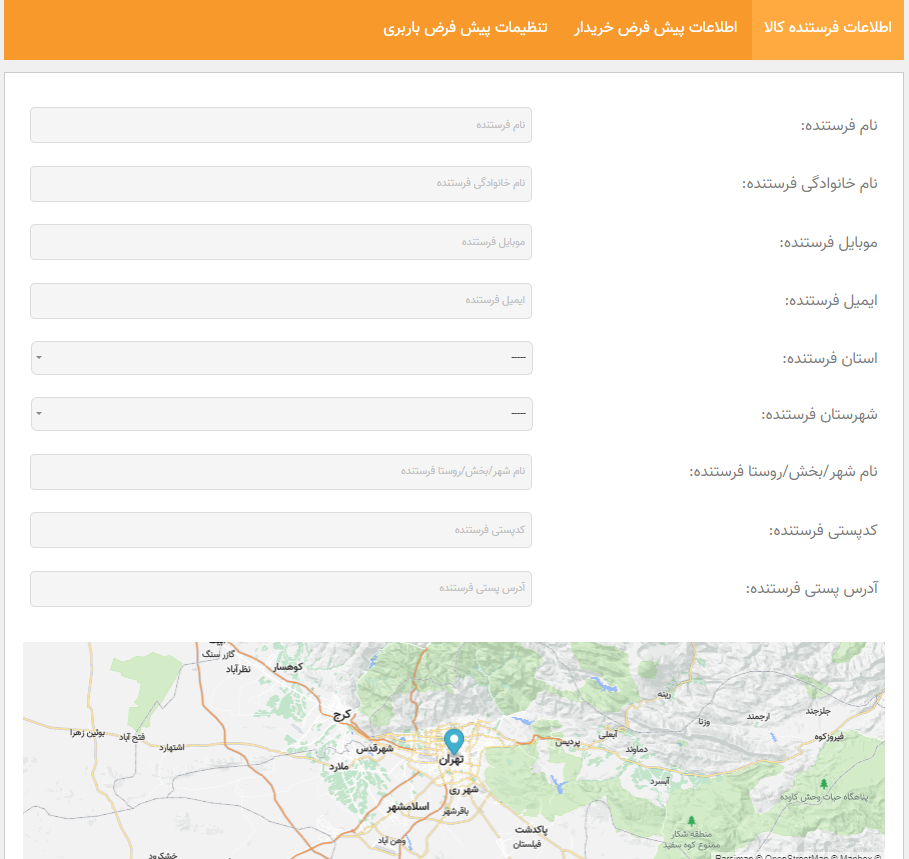Click اسلامشهر label on the map
Viewport: 909px width, 859px height.
click(x=408, y=806)
